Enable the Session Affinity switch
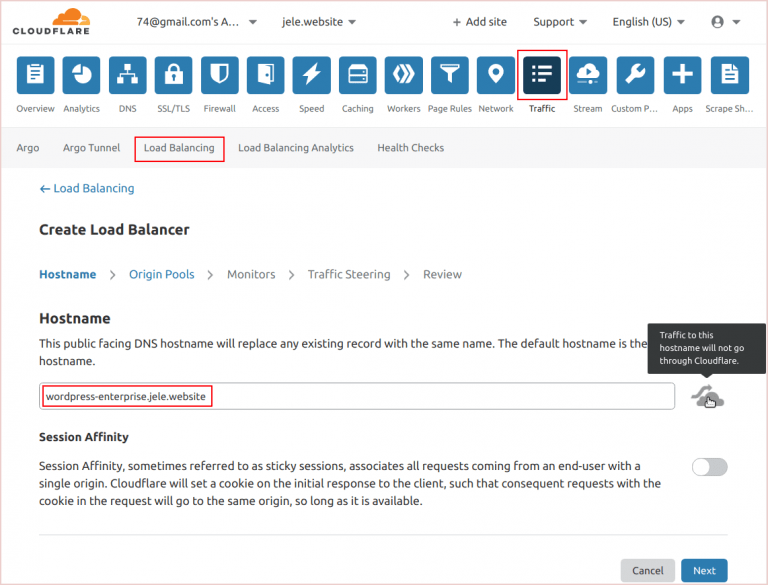768x585 pixels. pyautogui.click(x=709, y=467)
